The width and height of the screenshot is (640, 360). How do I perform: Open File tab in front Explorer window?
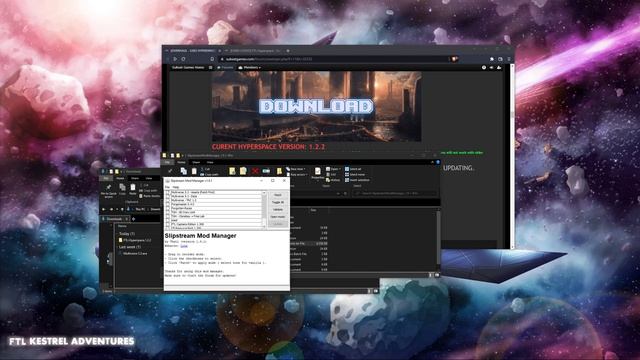coord(167,162)
